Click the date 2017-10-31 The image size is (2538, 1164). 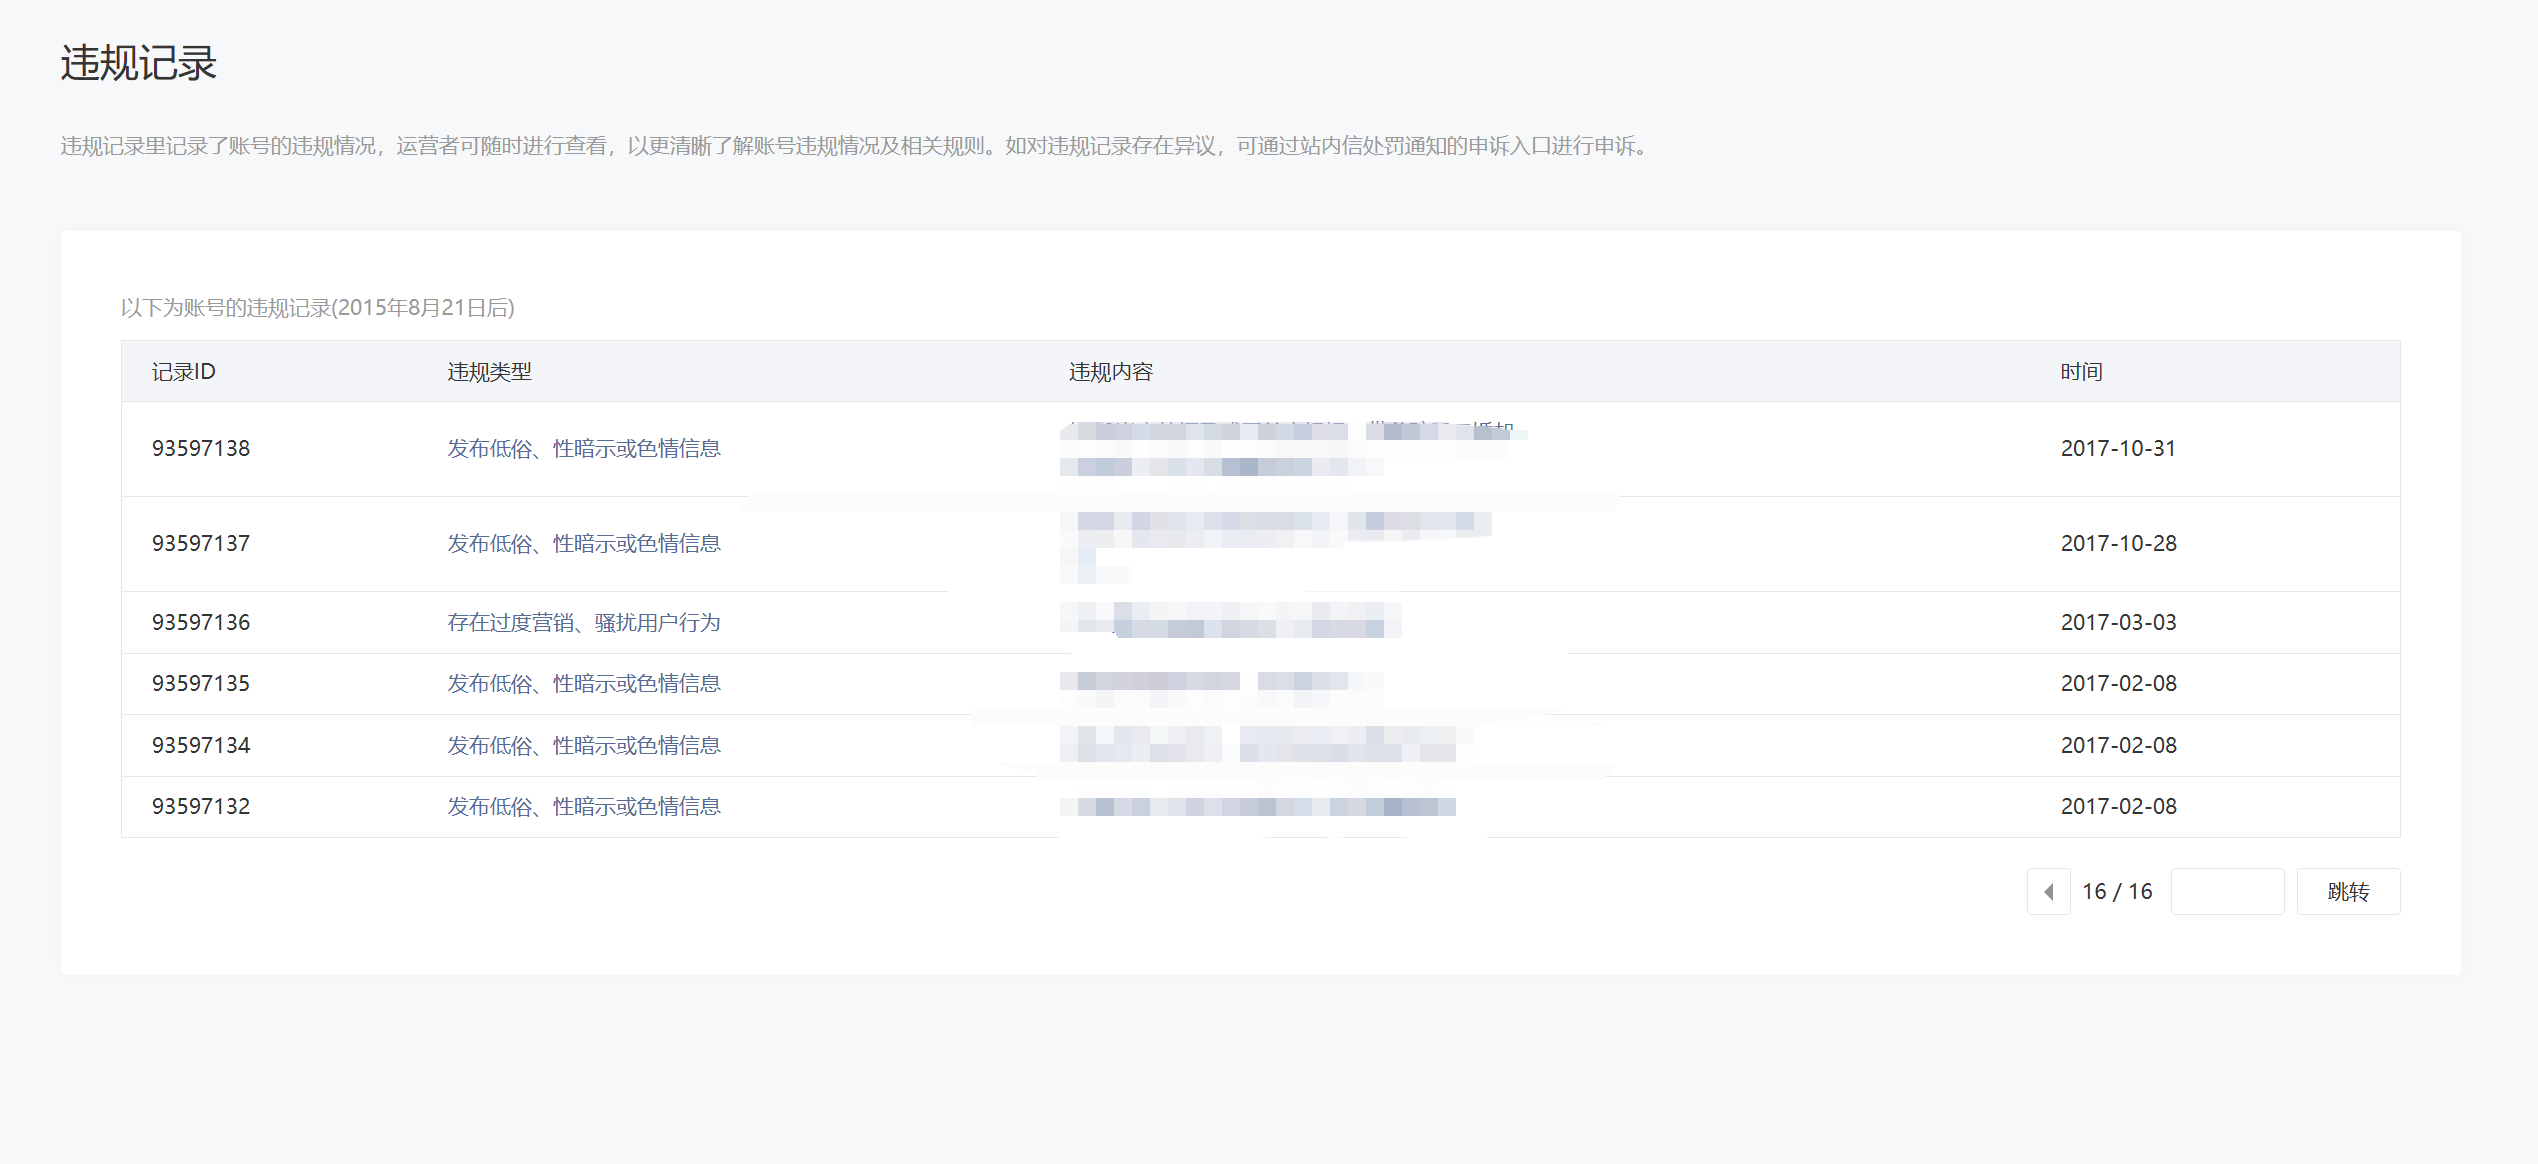[x=2118, y=448]
